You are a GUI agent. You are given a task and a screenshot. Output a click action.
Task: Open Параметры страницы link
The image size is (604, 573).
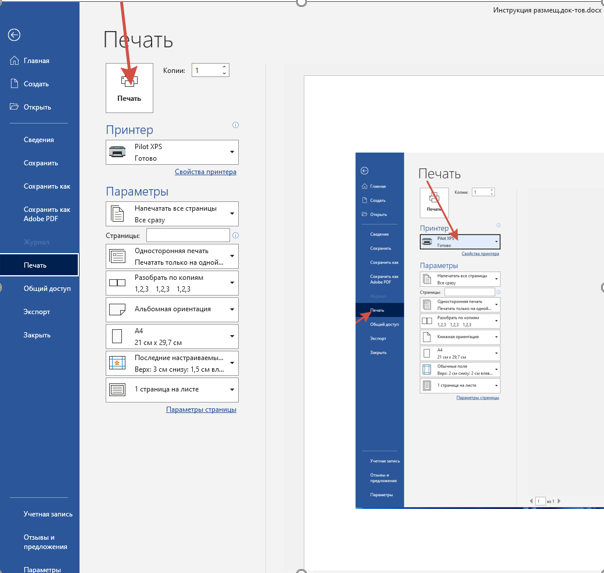201,410
